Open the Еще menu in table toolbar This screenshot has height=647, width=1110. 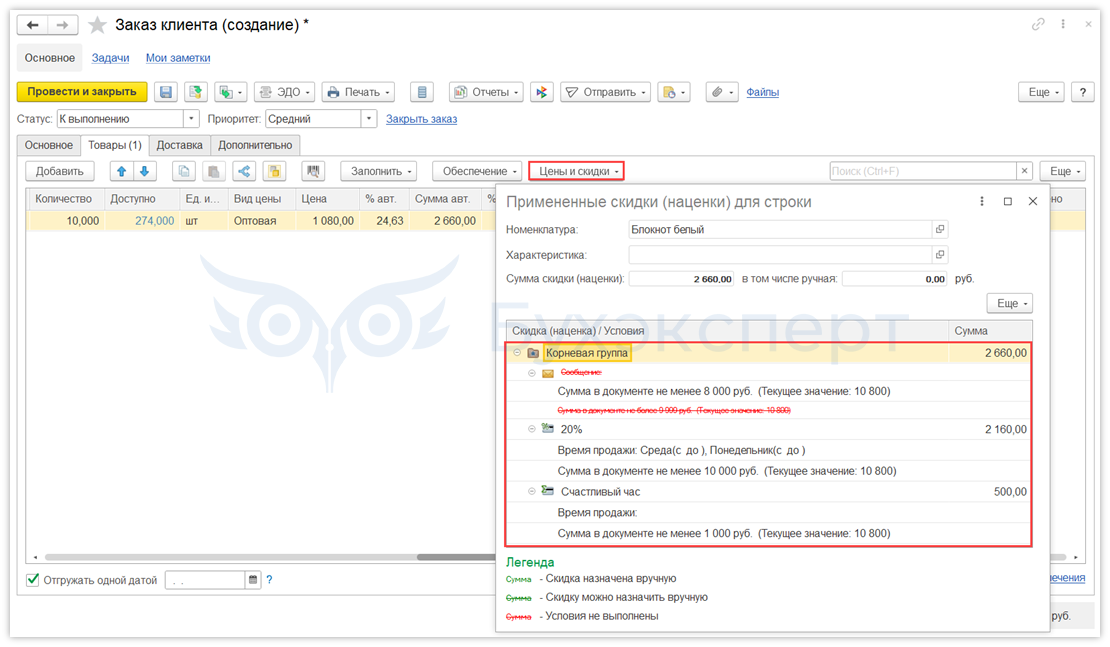(1063, 171)
